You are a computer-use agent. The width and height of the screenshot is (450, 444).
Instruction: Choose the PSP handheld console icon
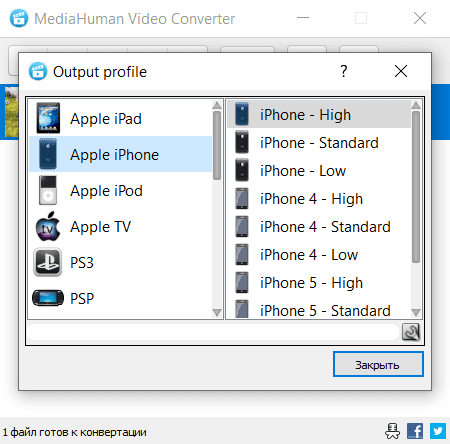[x=48, y=298]
